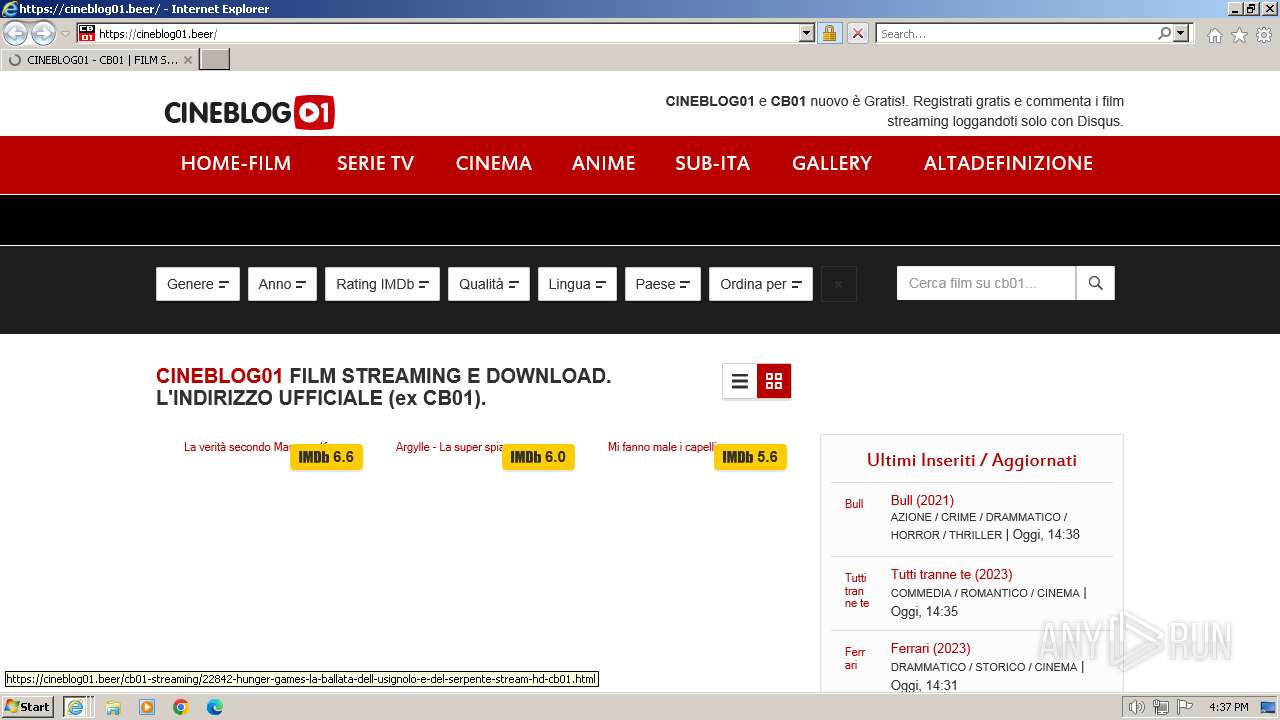Open the SUB-ITA menu item

click(712, 163)
